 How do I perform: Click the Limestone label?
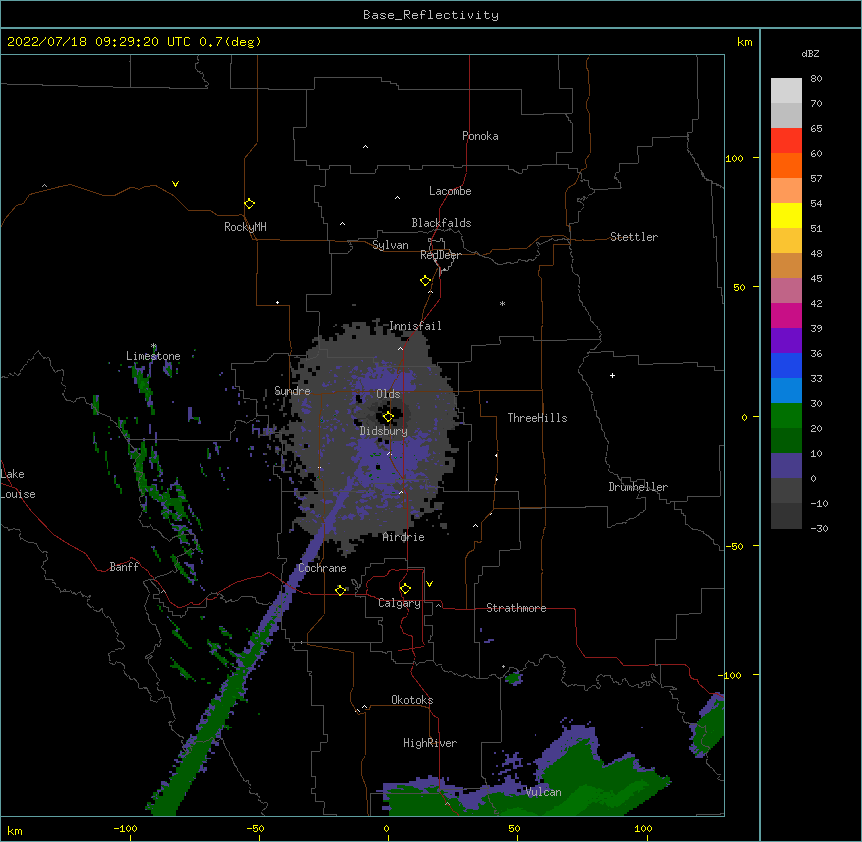tap(153, 356)
